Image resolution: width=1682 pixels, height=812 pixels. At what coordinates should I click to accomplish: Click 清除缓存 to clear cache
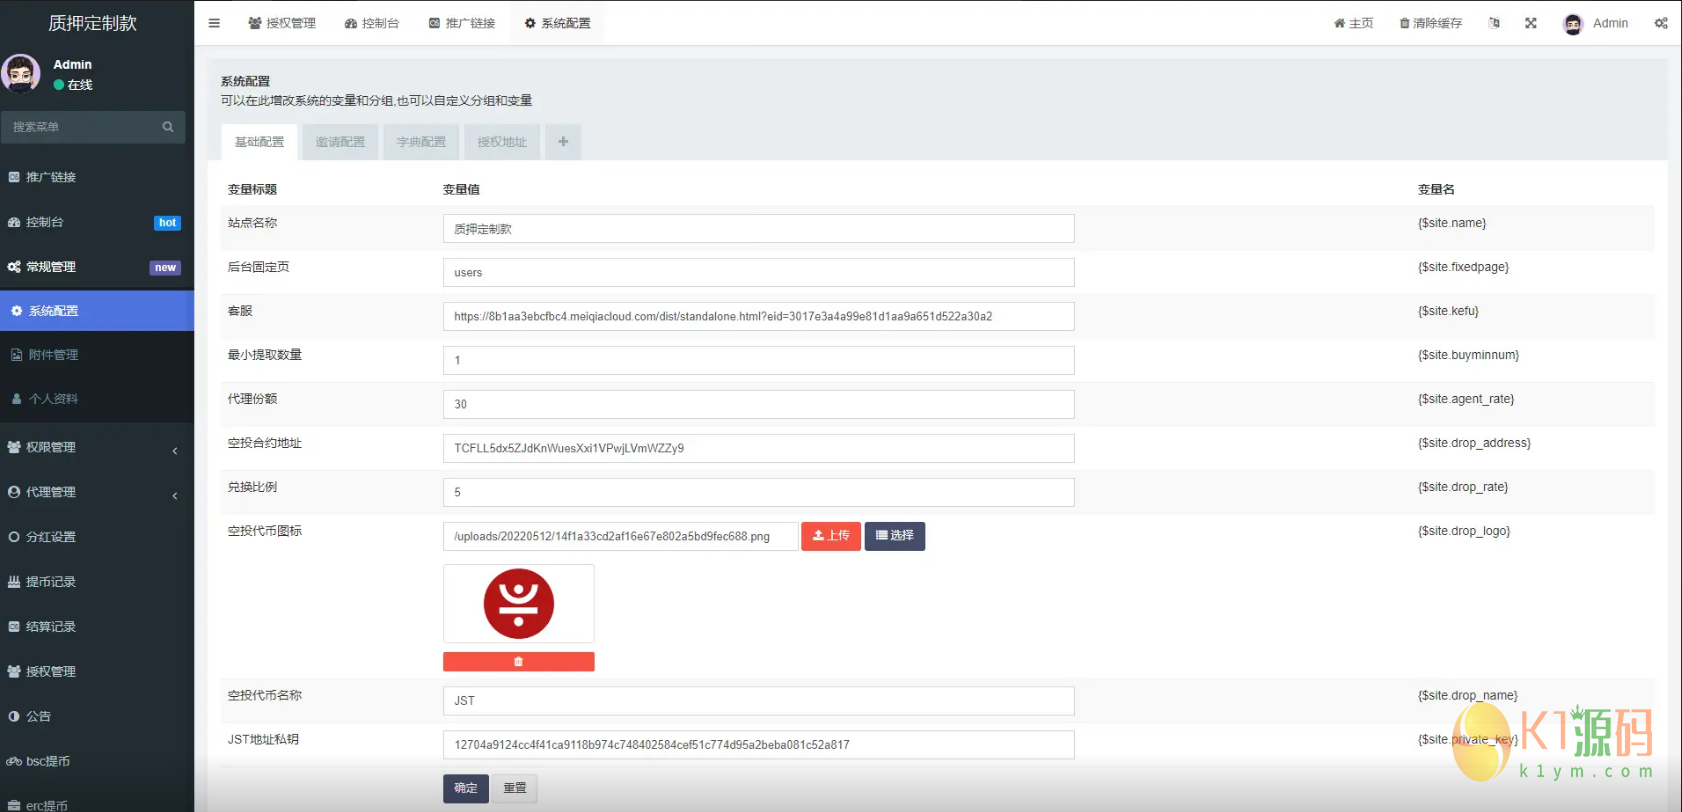[x=1430, y=23]
